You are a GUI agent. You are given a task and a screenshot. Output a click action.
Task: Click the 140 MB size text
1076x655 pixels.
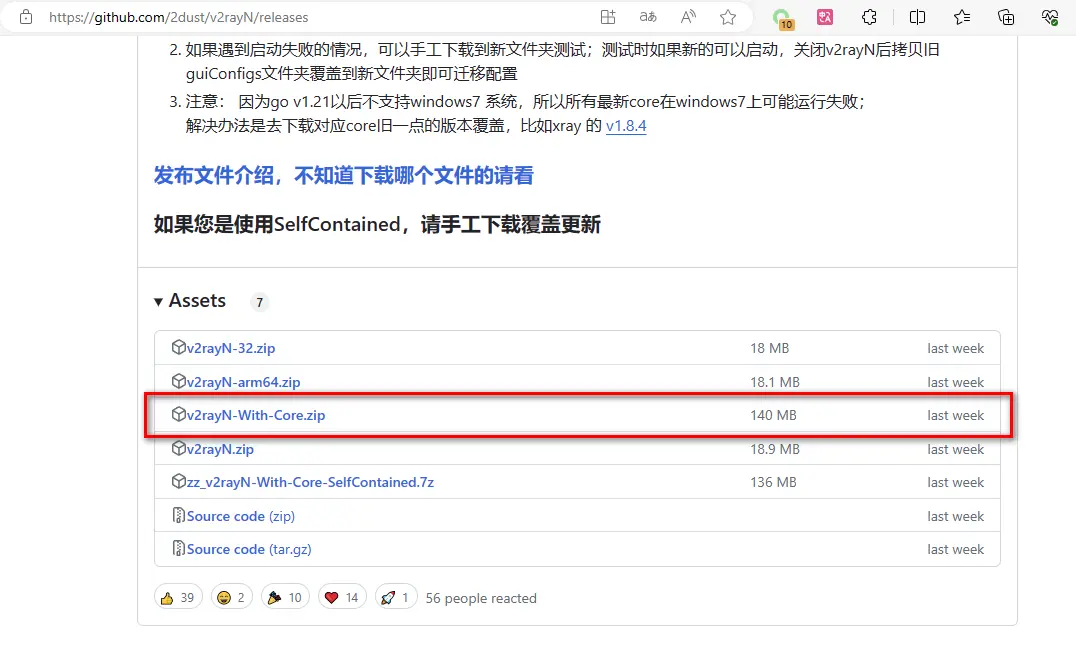773,415
